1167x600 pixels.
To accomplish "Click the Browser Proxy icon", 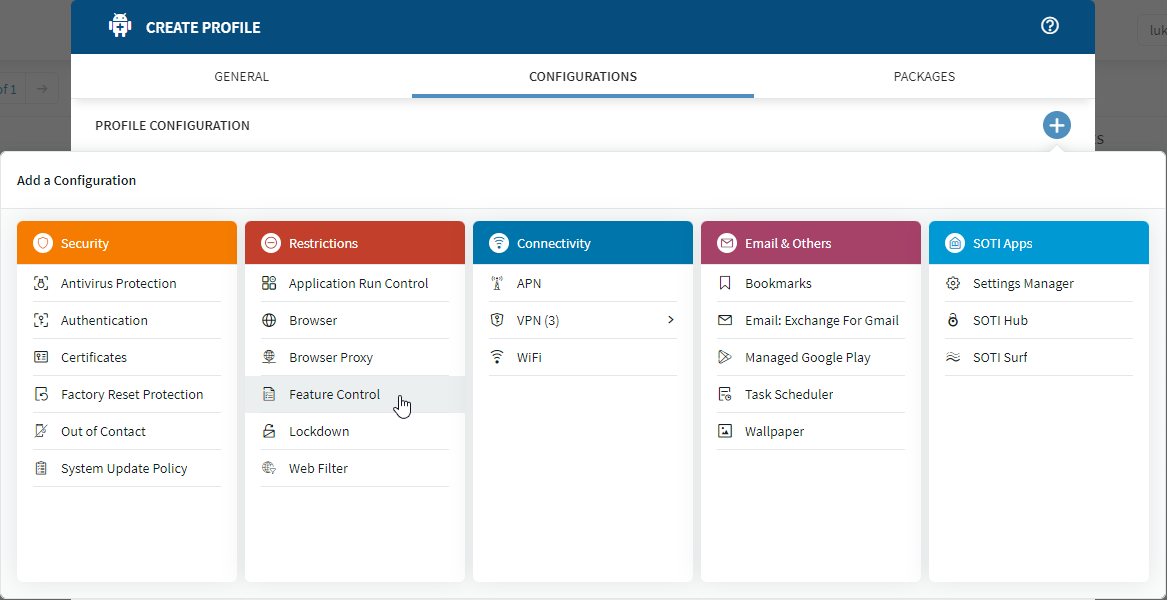I will (x=269, y=357).
